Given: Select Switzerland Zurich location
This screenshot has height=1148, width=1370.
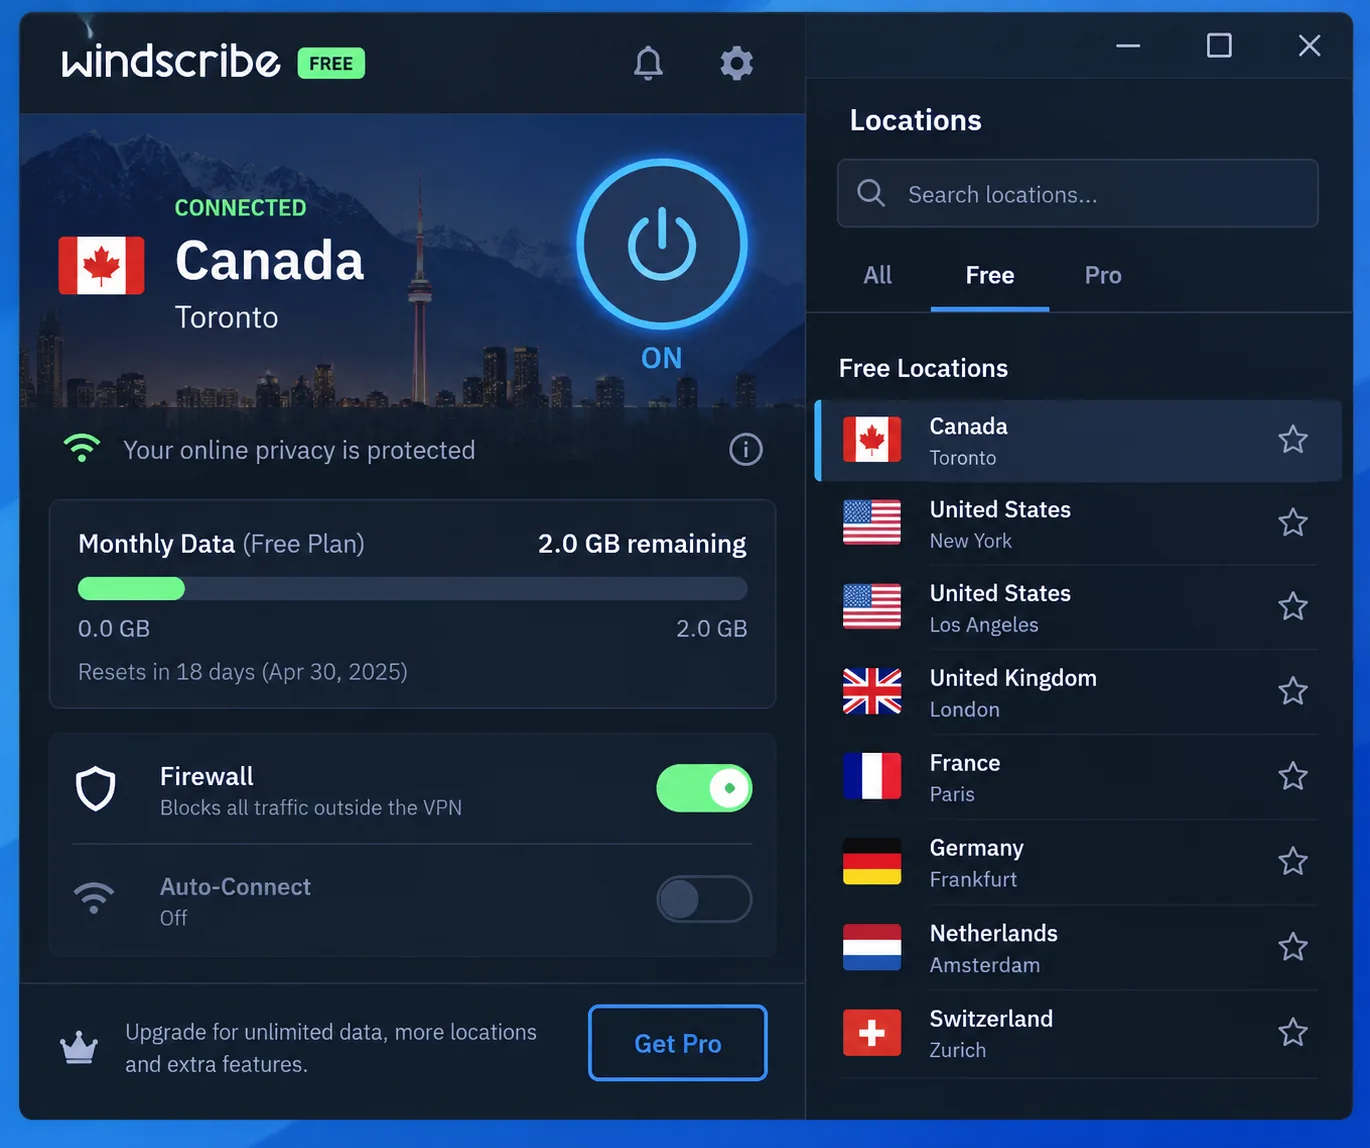Looking at the screenshot, I should tap(1078, 1033).
